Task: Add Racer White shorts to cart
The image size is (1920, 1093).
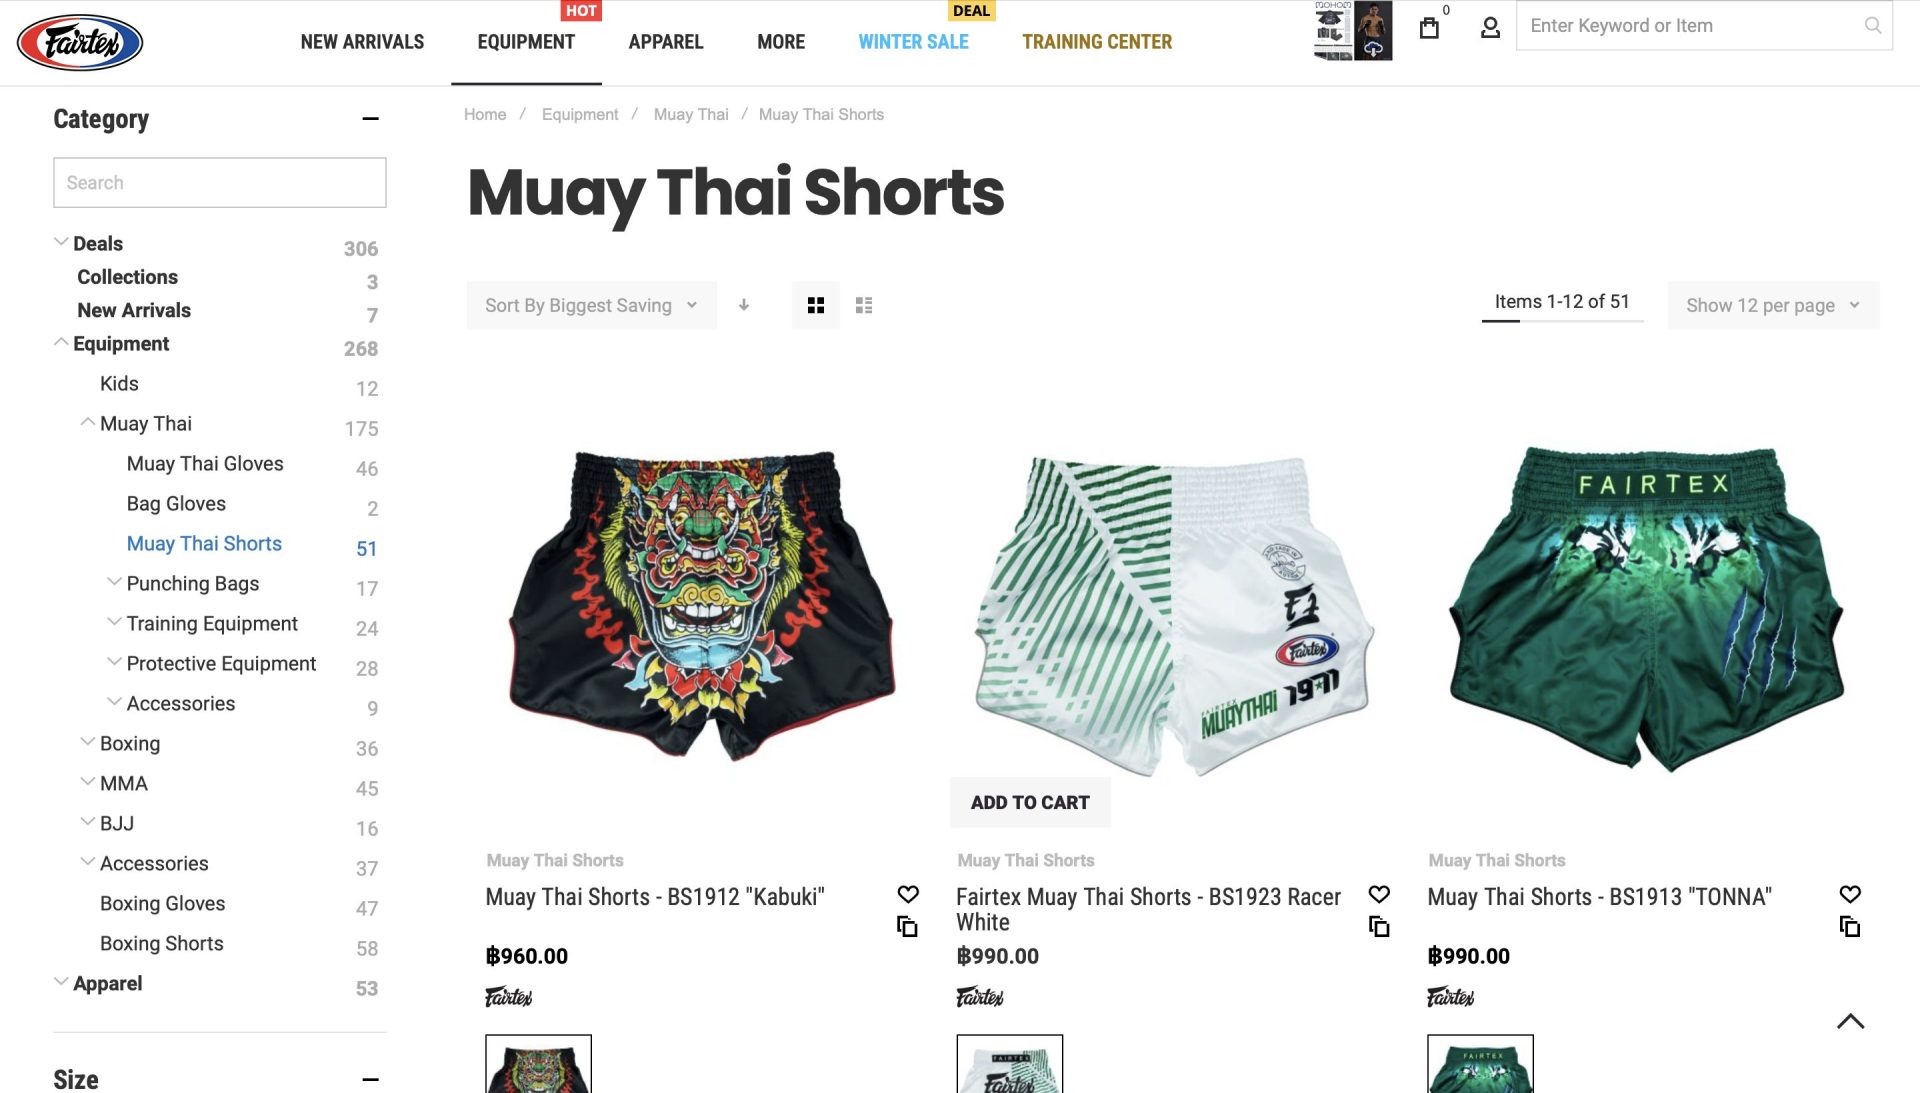Action: point(1030,802)
